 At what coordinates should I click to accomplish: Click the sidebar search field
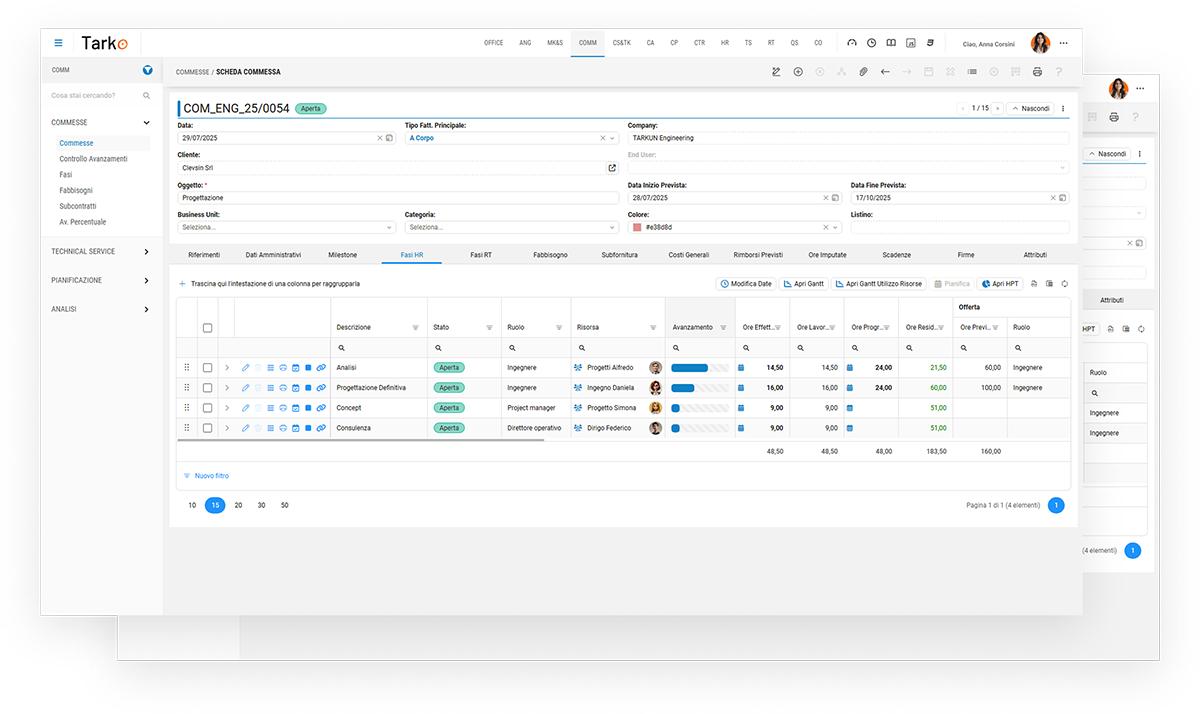95,95
